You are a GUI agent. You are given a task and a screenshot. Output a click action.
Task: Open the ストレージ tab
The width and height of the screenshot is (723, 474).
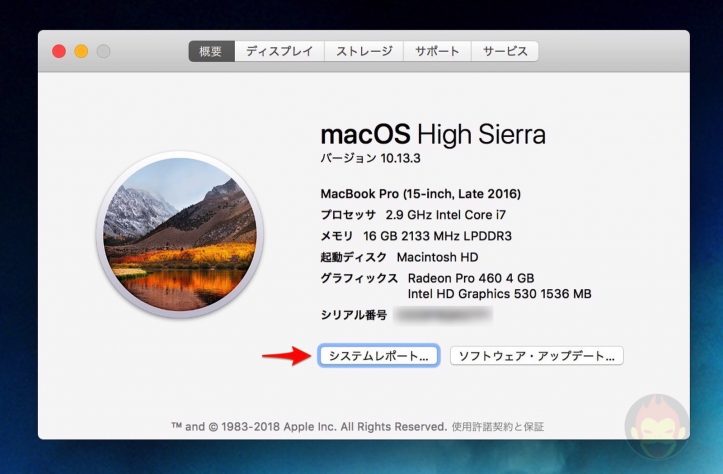click(x=364, y=51)
